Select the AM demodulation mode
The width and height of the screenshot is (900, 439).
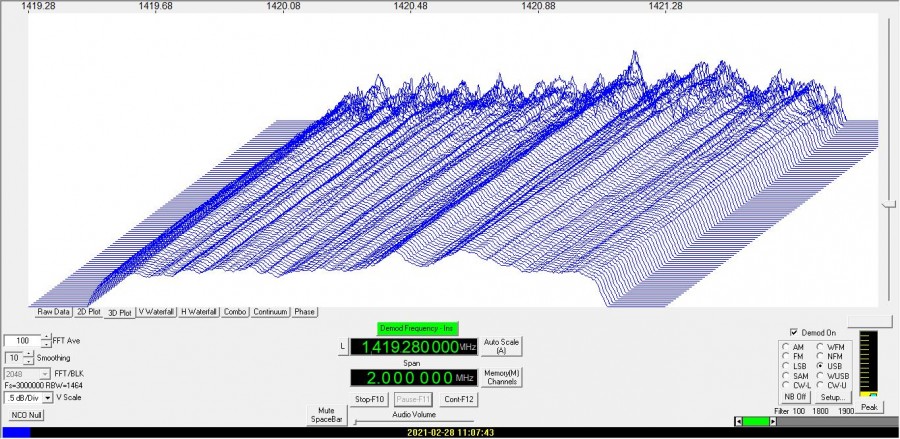(x=784, y=346)
